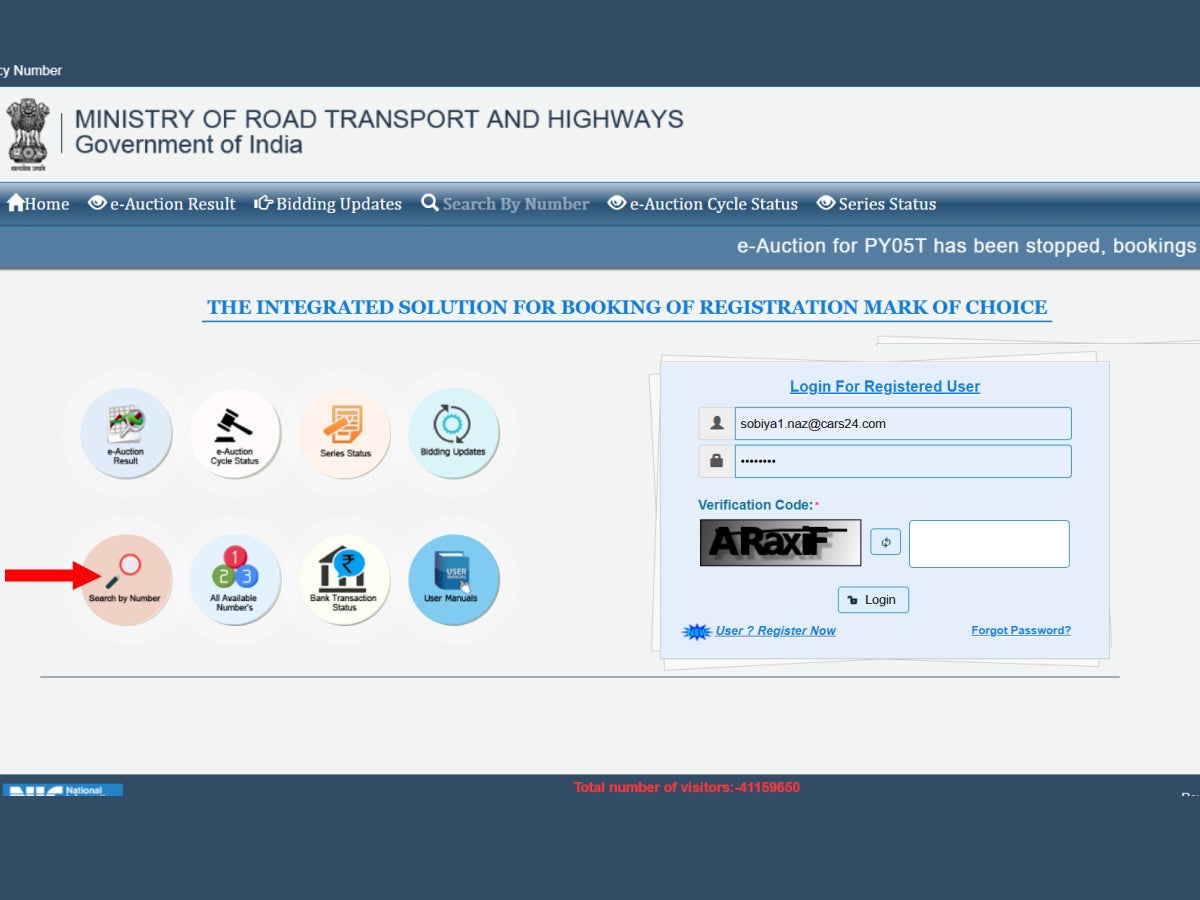Open e-Auction Cycle Status menu item
This screenshot has width=1200, height=900.
(703, 204)
